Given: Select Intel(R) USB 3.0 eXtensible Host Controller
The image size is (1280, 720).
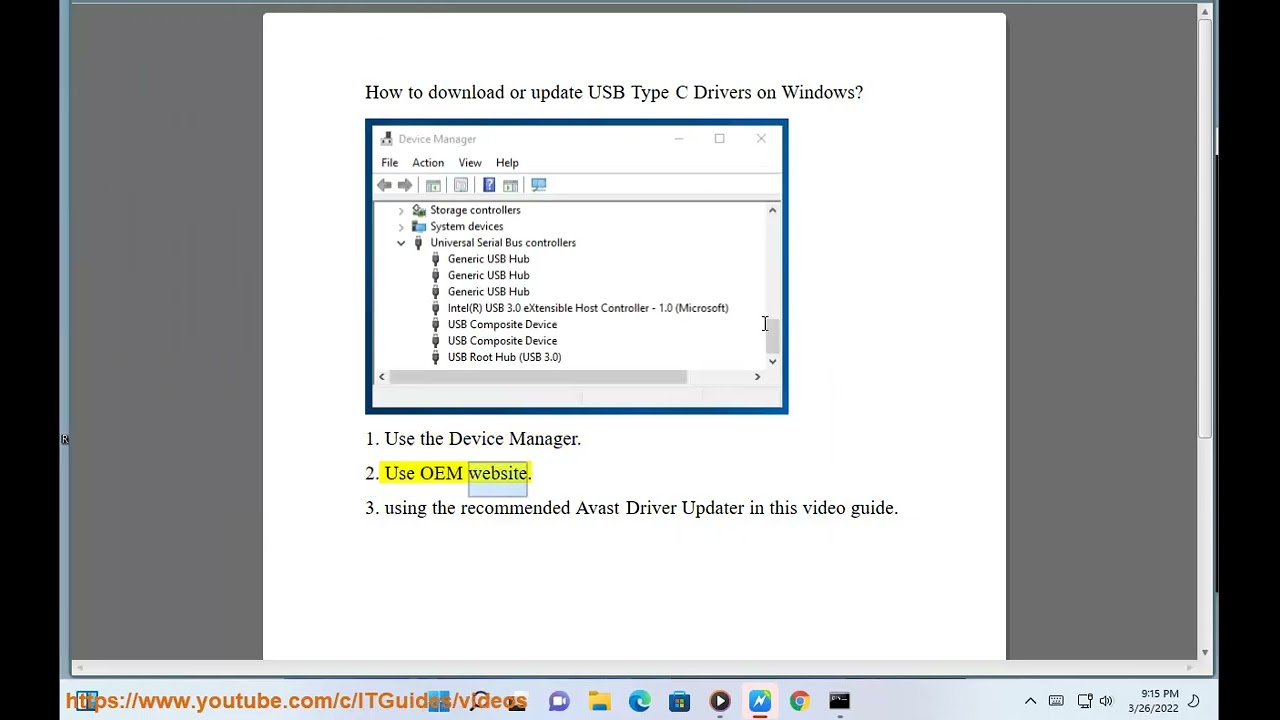Looking at the screenshot, I should 588,308.
